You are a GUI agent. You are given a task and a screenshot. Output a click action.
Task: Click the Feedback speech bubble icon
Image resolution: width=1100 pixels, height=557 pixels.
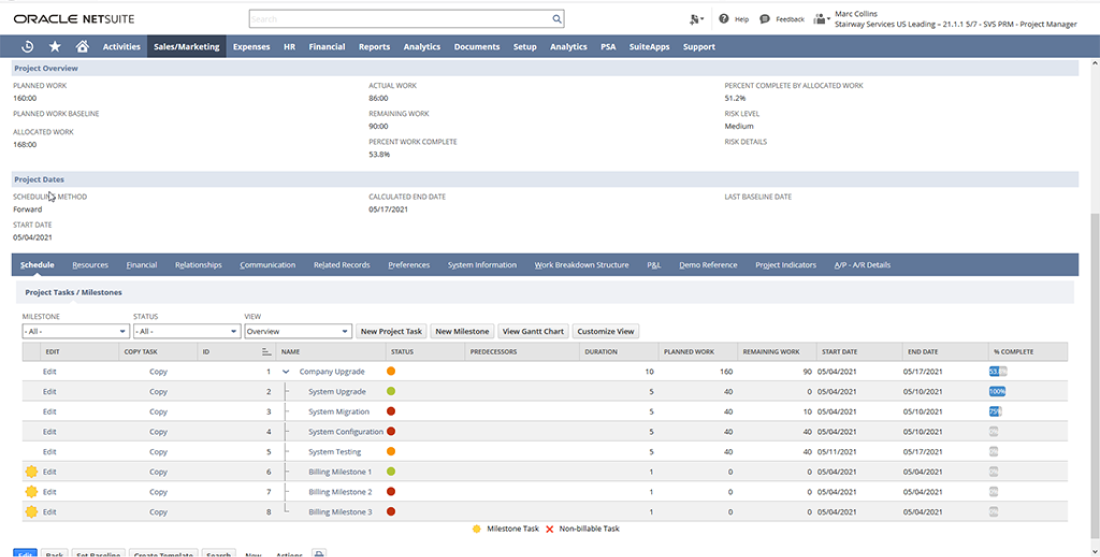click(765, 19)
